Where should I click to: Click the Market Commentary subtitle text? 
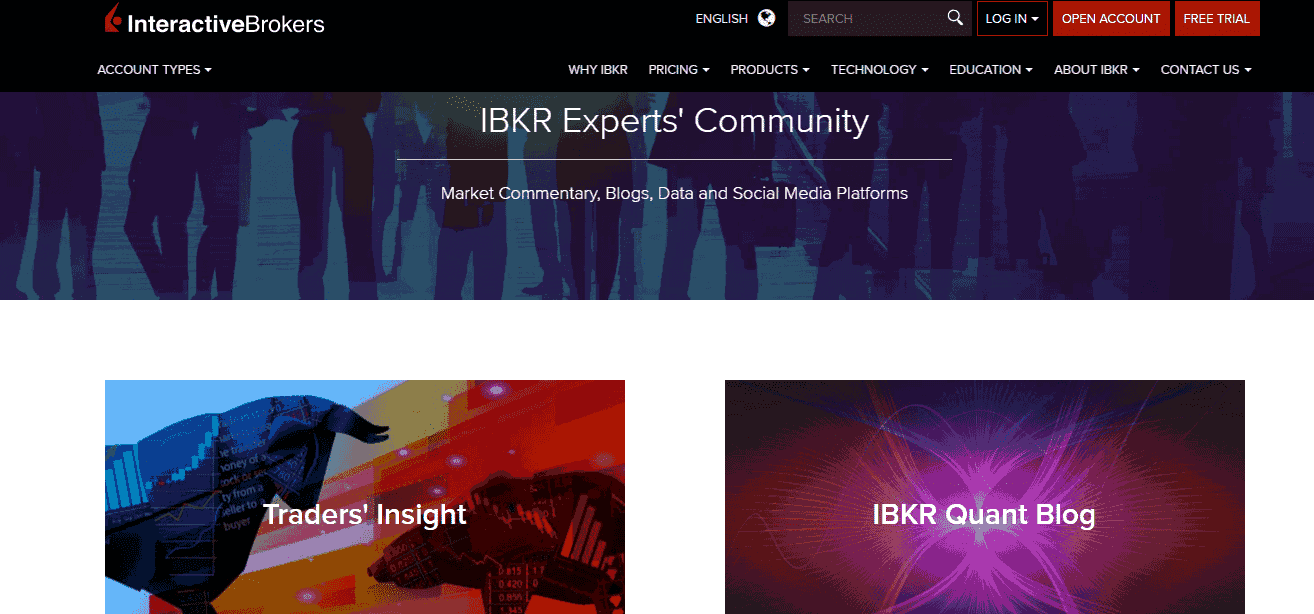tap(674, 193)
